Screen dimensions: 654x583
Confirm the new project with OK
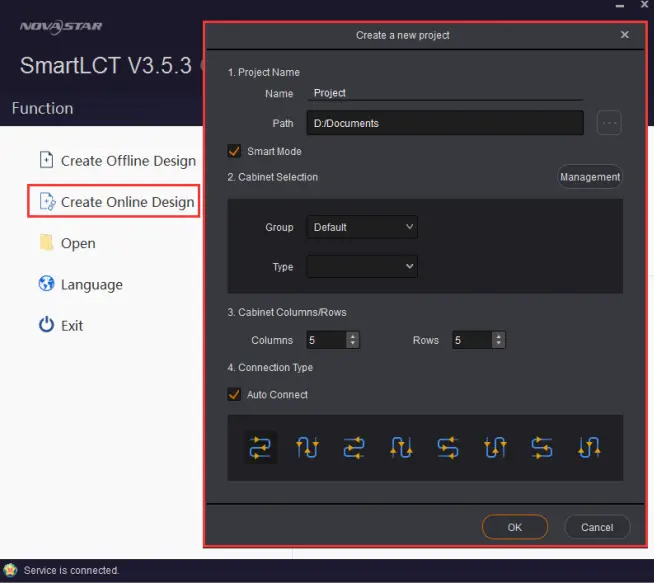(515, 527)
